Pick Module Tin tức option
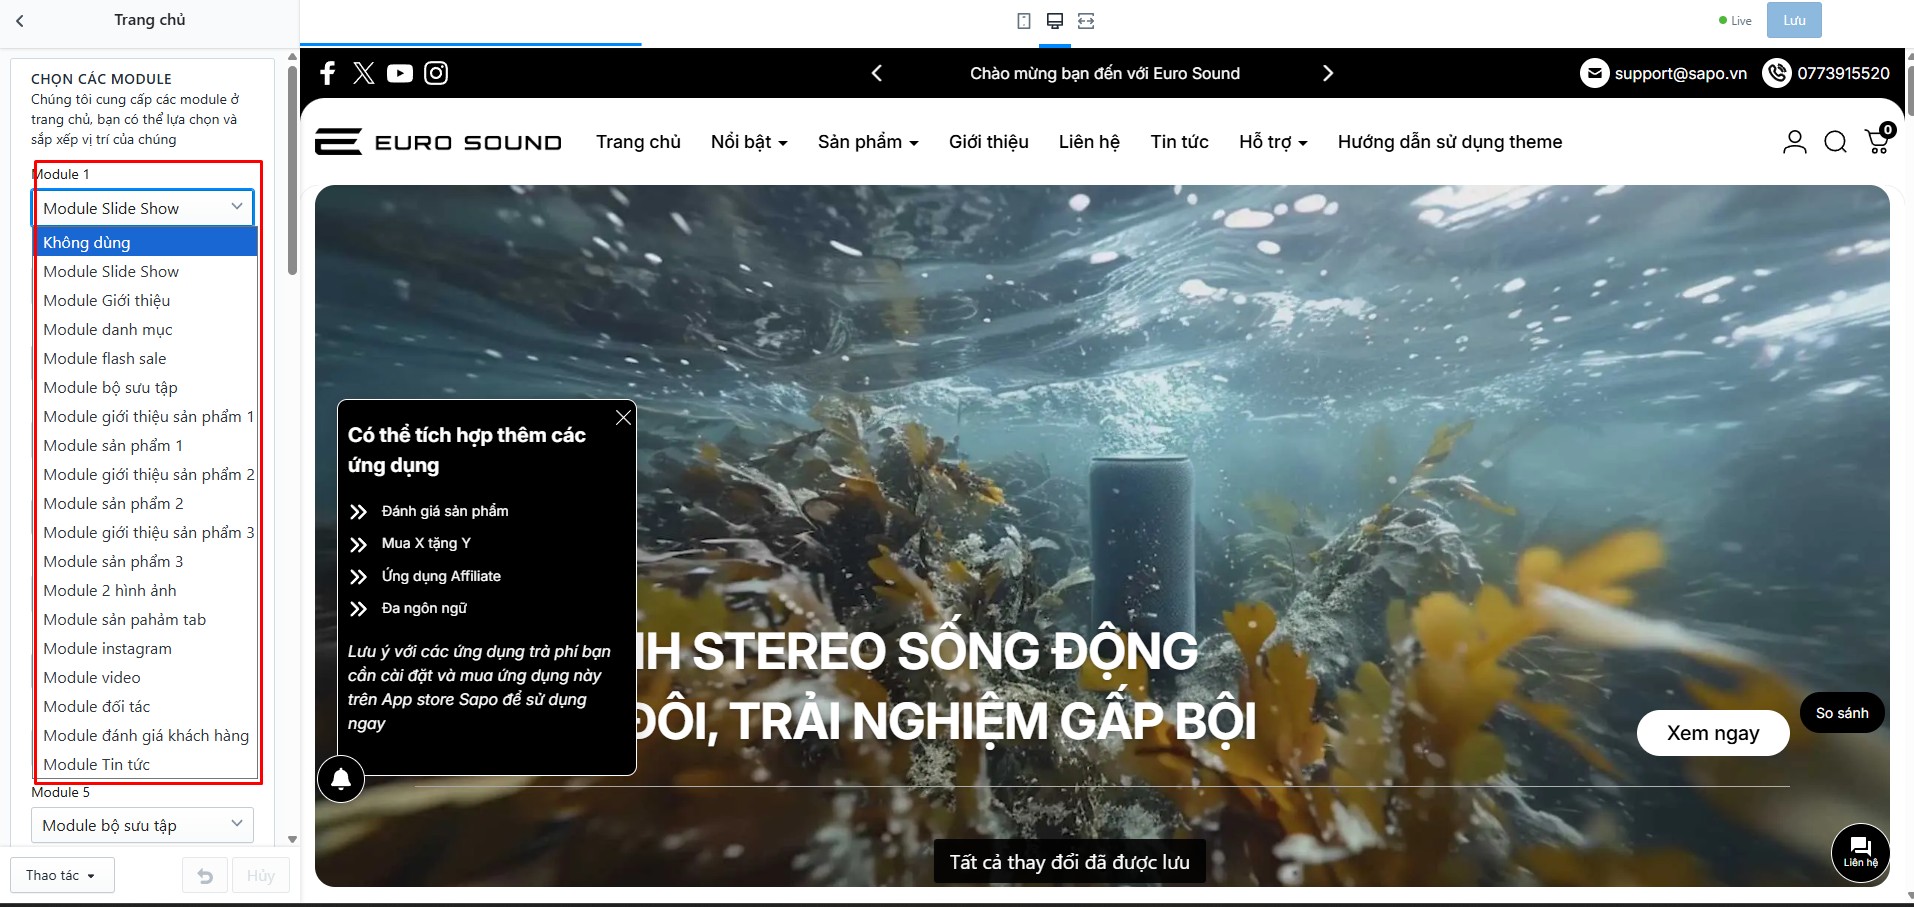This screenshot has height=907, width=1914. 147,764
